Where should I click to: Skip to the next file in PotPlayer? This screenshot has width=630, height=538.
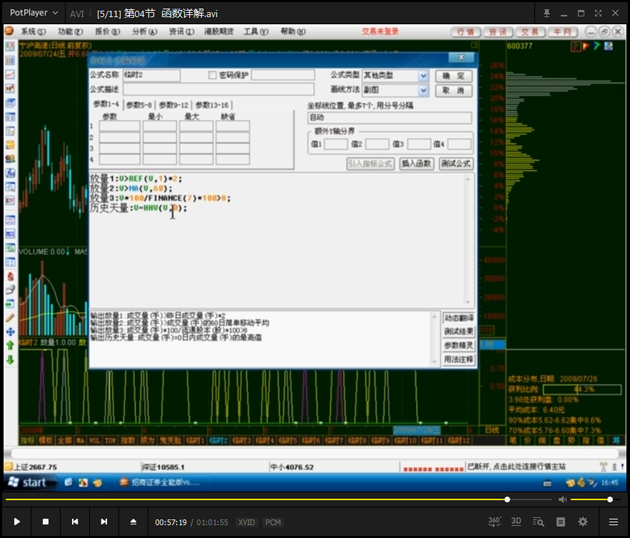point(104,522)
